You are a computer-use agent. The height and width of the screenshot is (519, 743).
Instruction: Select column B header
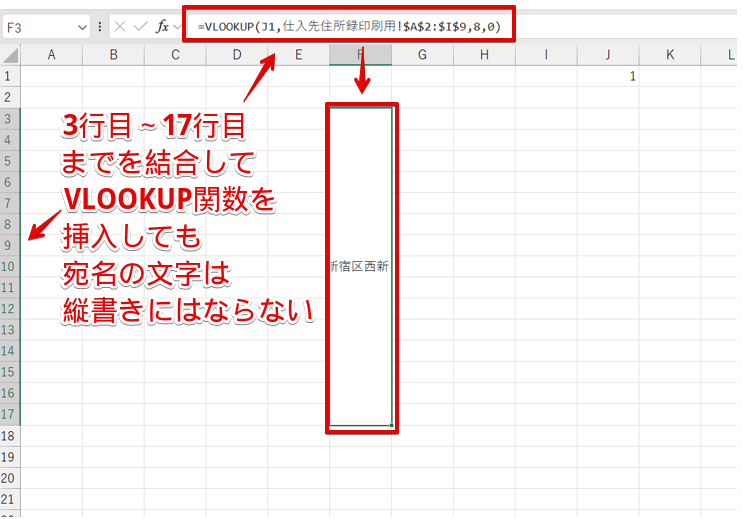[x=113, y=55]
